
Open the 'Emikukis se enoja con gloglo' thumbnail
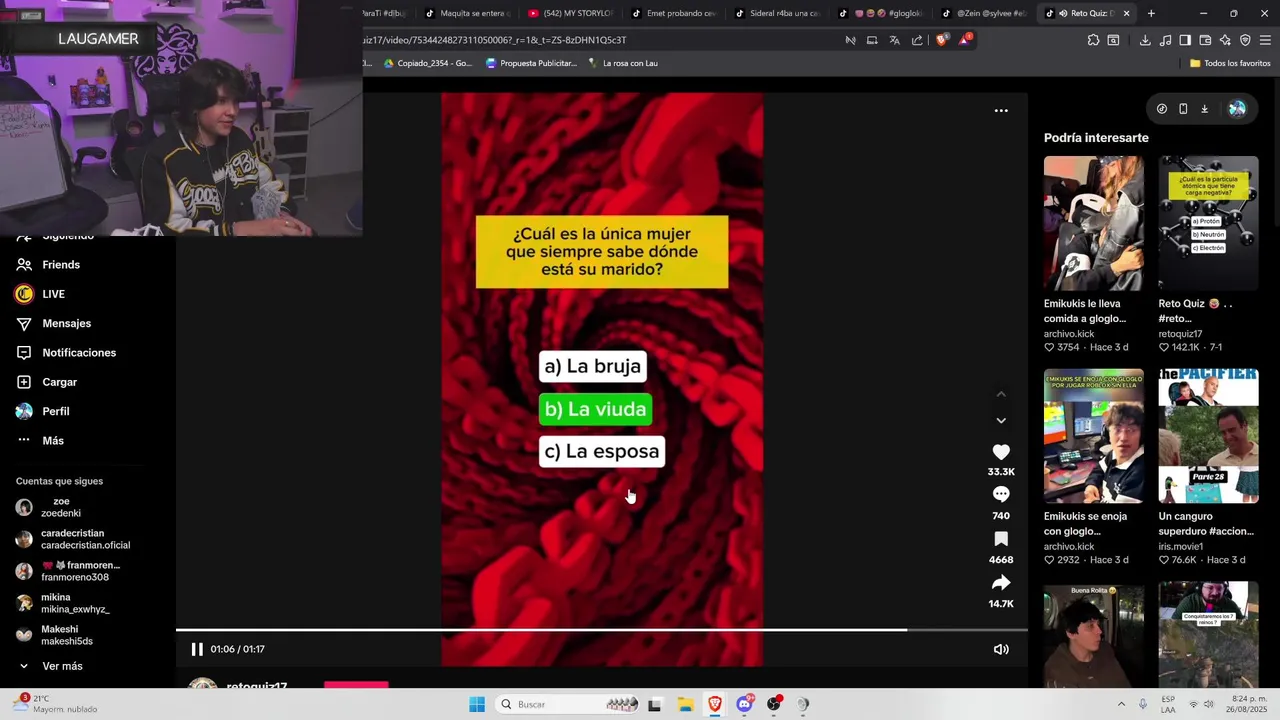(x=1093, y=436)
